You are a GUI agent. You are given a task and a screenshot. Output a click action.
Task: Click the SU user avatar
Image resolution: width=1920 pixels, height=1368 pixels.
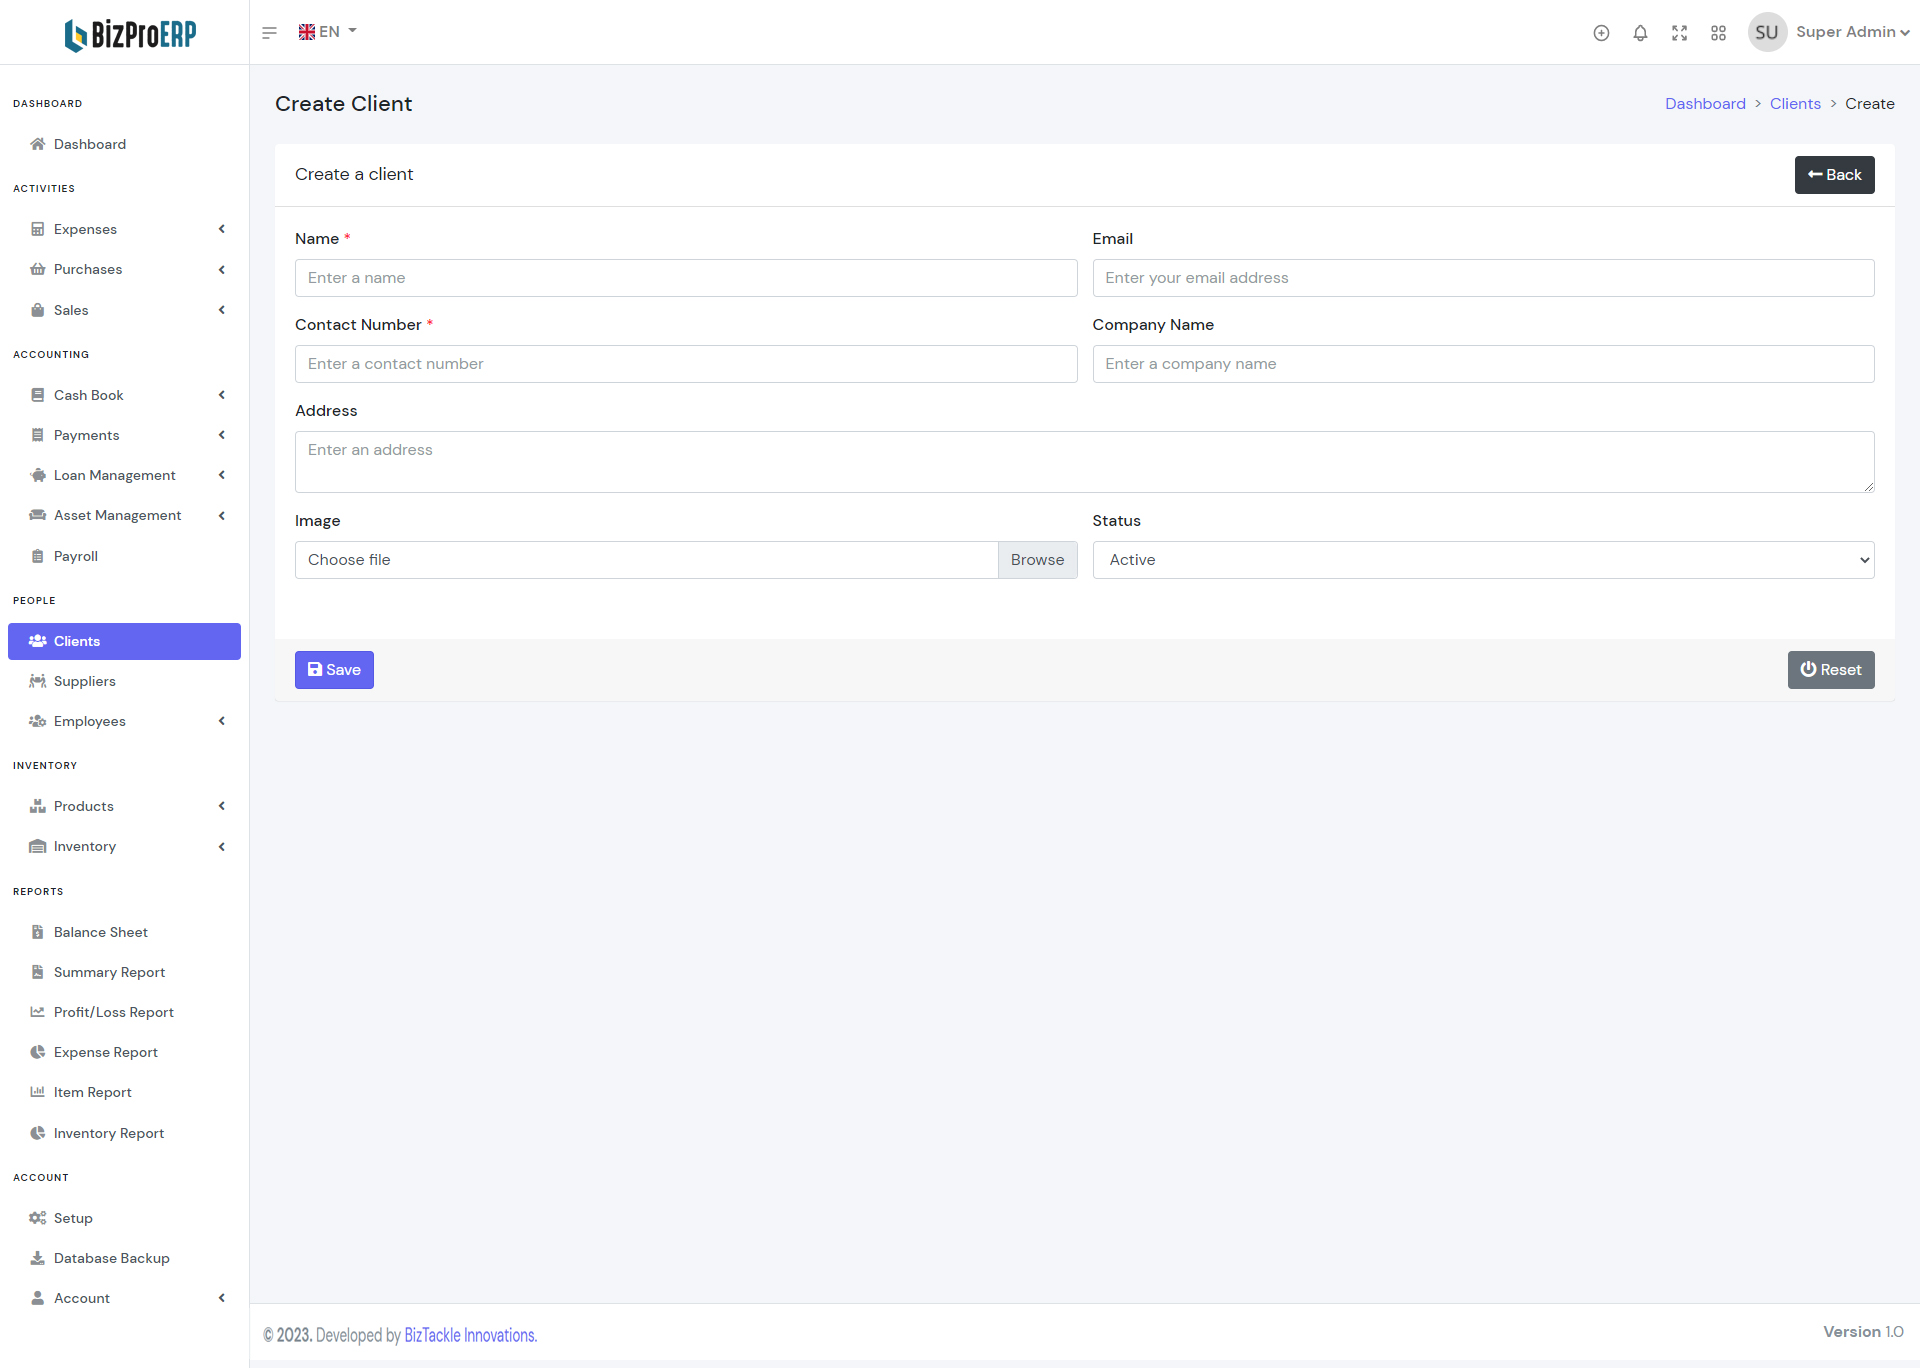(x=1766, y=32)
